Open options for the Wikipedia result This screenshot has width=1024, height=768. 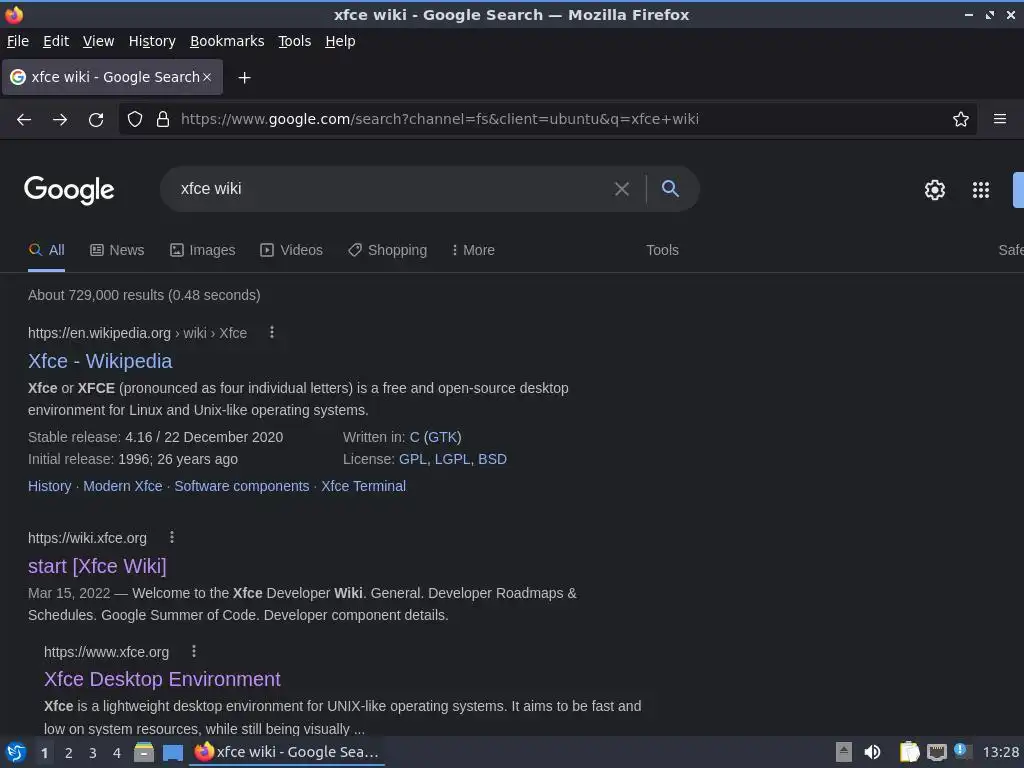(272, 332)
